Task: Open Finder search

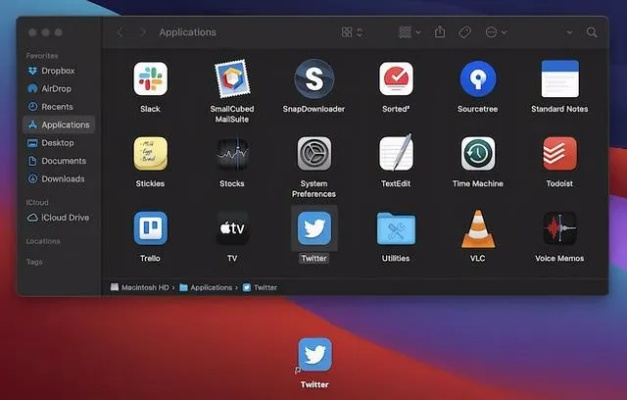Action: point(592,32)
